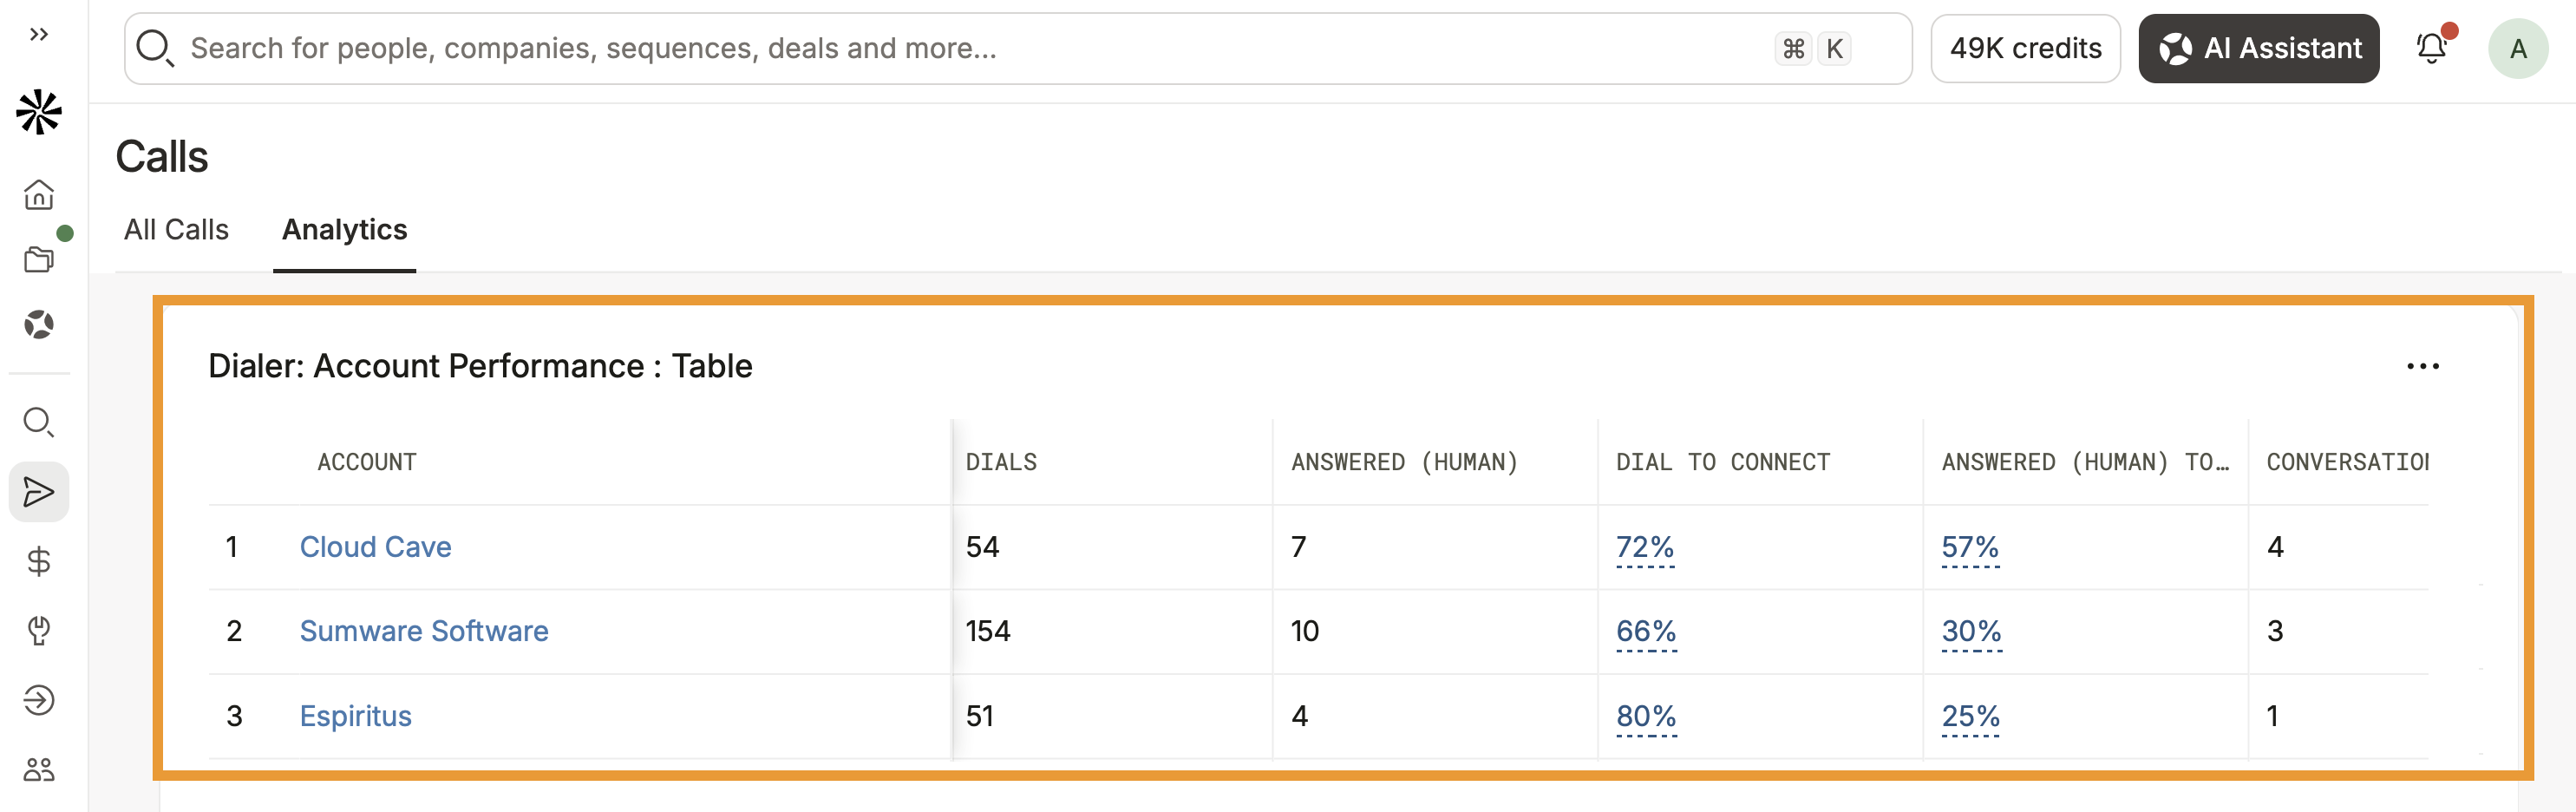
Task: Expand the collapsed sidebar with double chevron
Action: (39, 35)
